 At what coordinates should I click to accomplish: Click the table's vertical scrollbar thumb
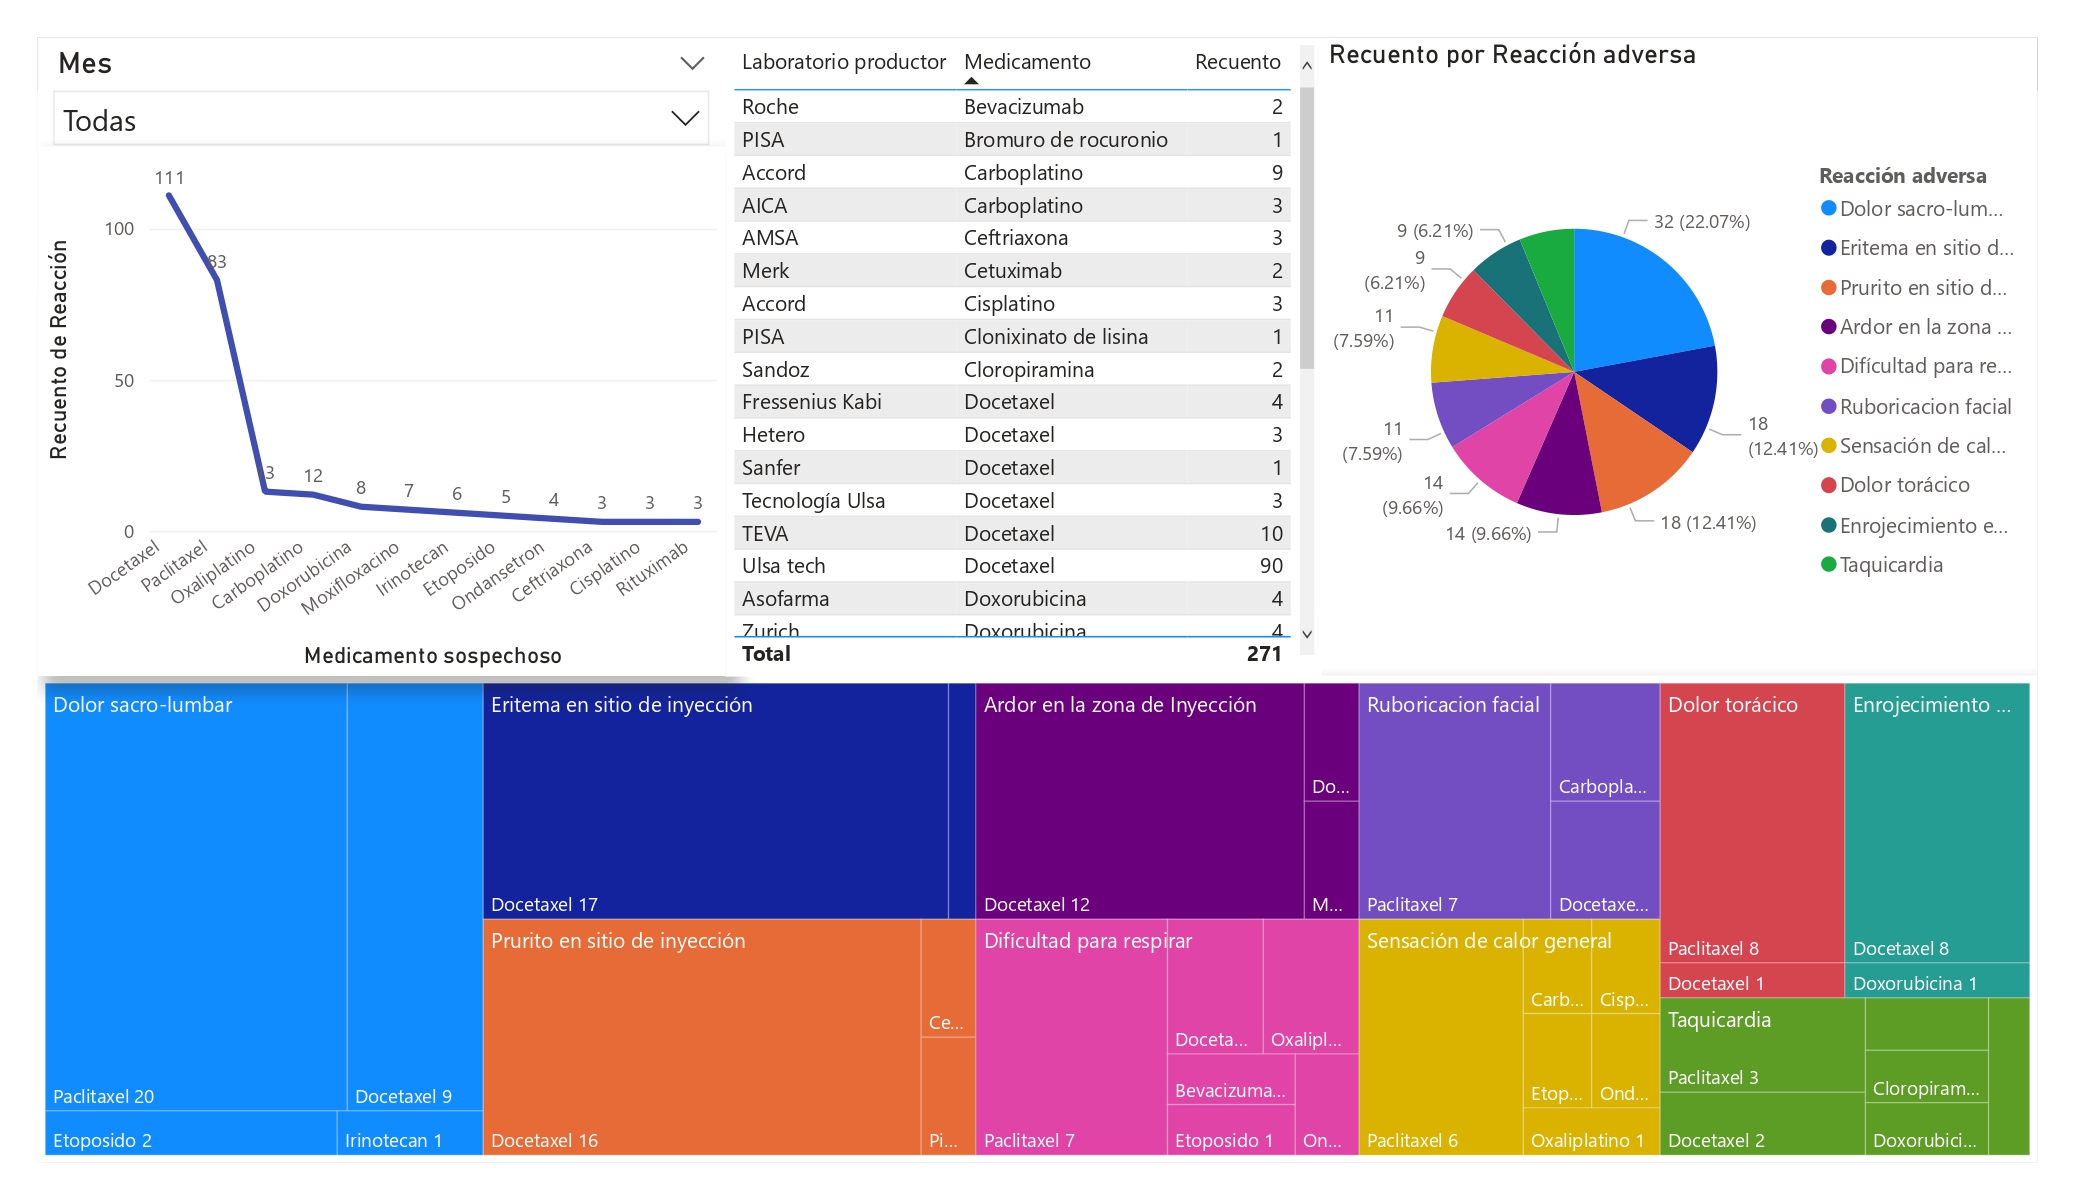[1306, 230]
